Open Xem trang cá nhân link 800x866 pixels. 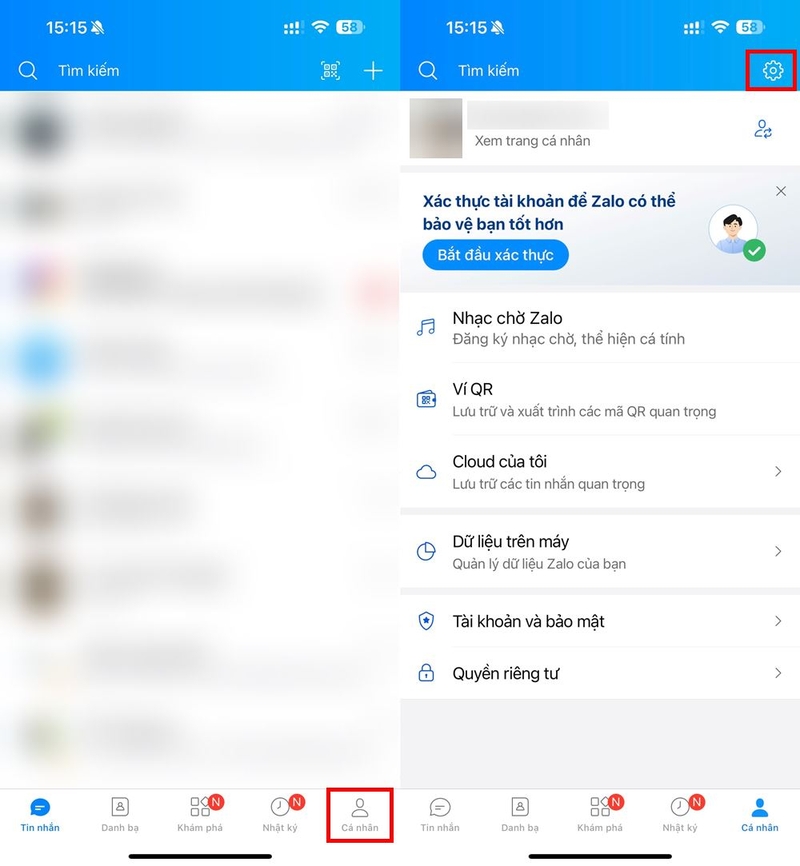[x=533, y=141]
